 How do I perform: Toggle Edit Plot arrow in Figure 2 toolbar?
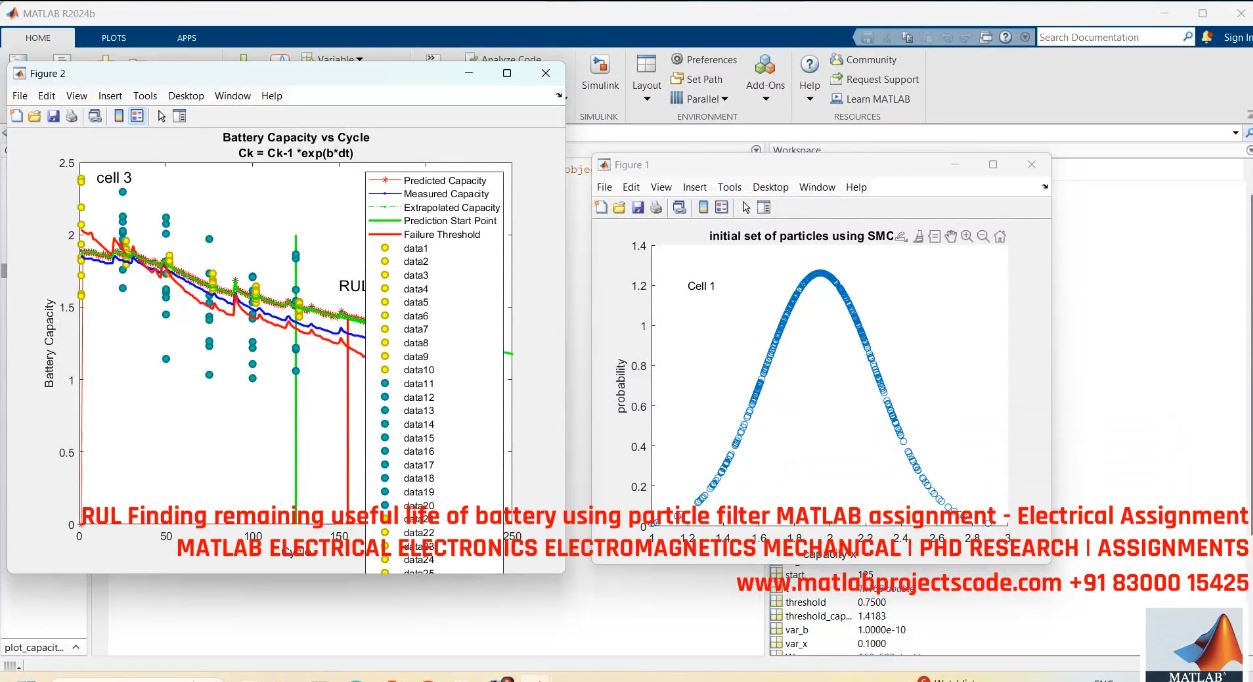point(162,116)
